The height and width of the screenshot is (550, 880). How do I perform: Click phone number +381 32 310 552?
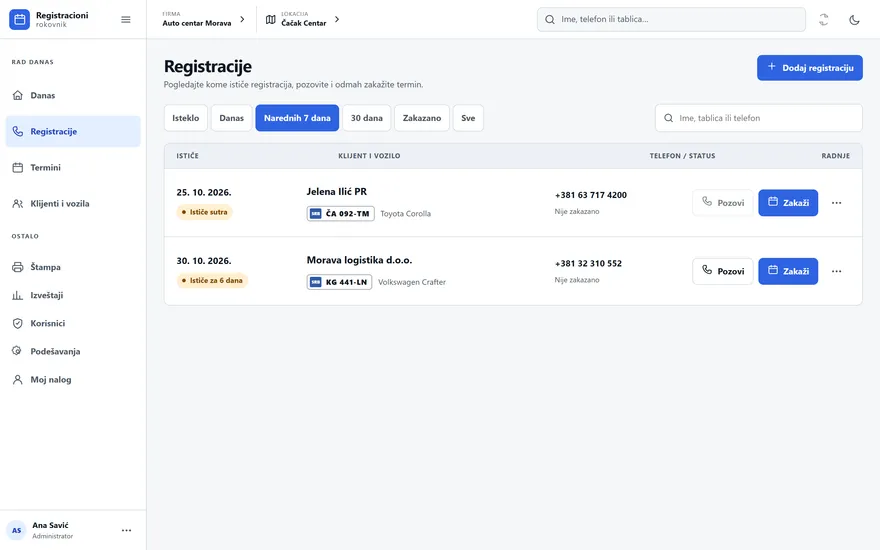(x=588, y=263)
